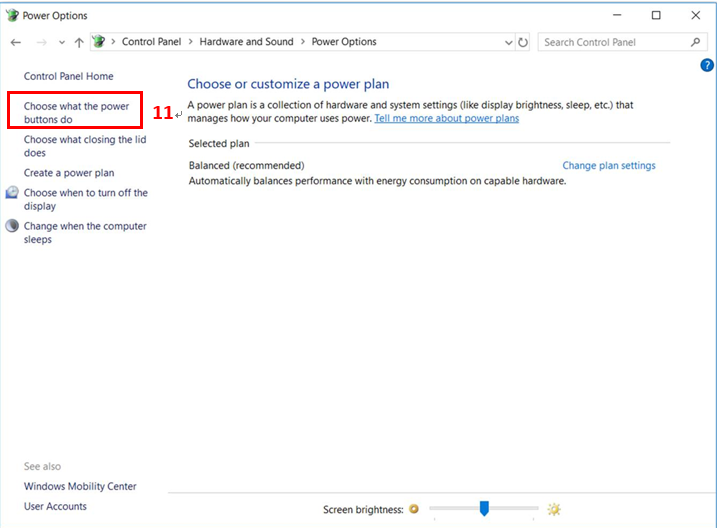
Task: Select the Control Panel breadcrumb
Action: point(151,42)
